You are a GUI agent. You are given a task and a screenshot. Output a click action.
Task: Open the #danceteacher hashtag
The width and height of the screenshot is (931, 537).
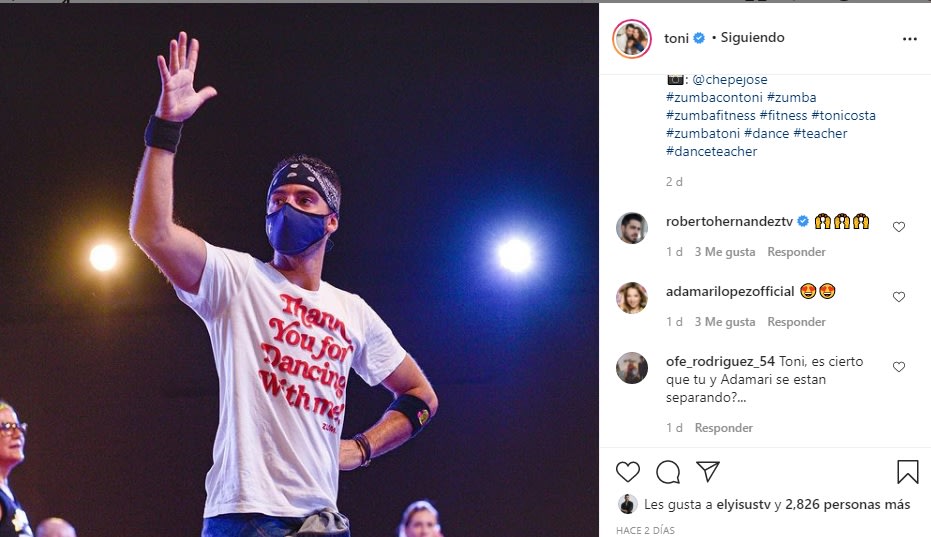coord(711,152)
